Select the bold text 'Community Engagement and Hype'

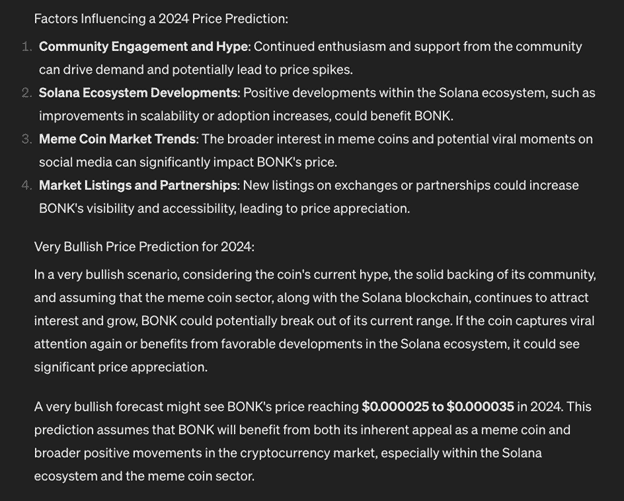click(143, 47)
